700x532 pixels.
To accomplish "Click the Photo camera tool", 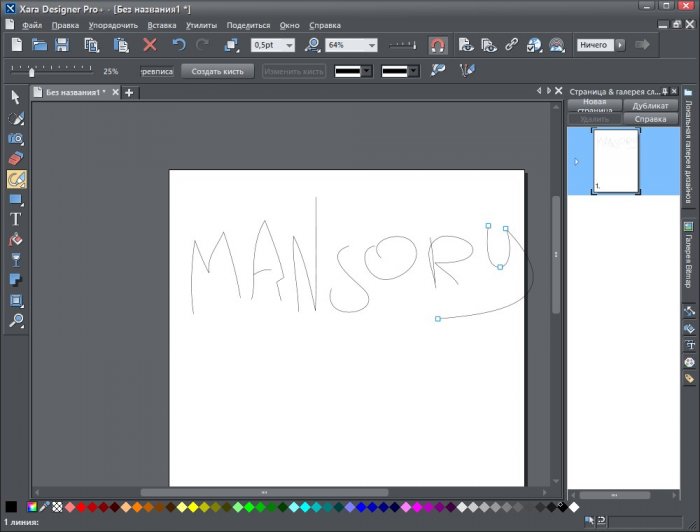I will tap(16, 138).
